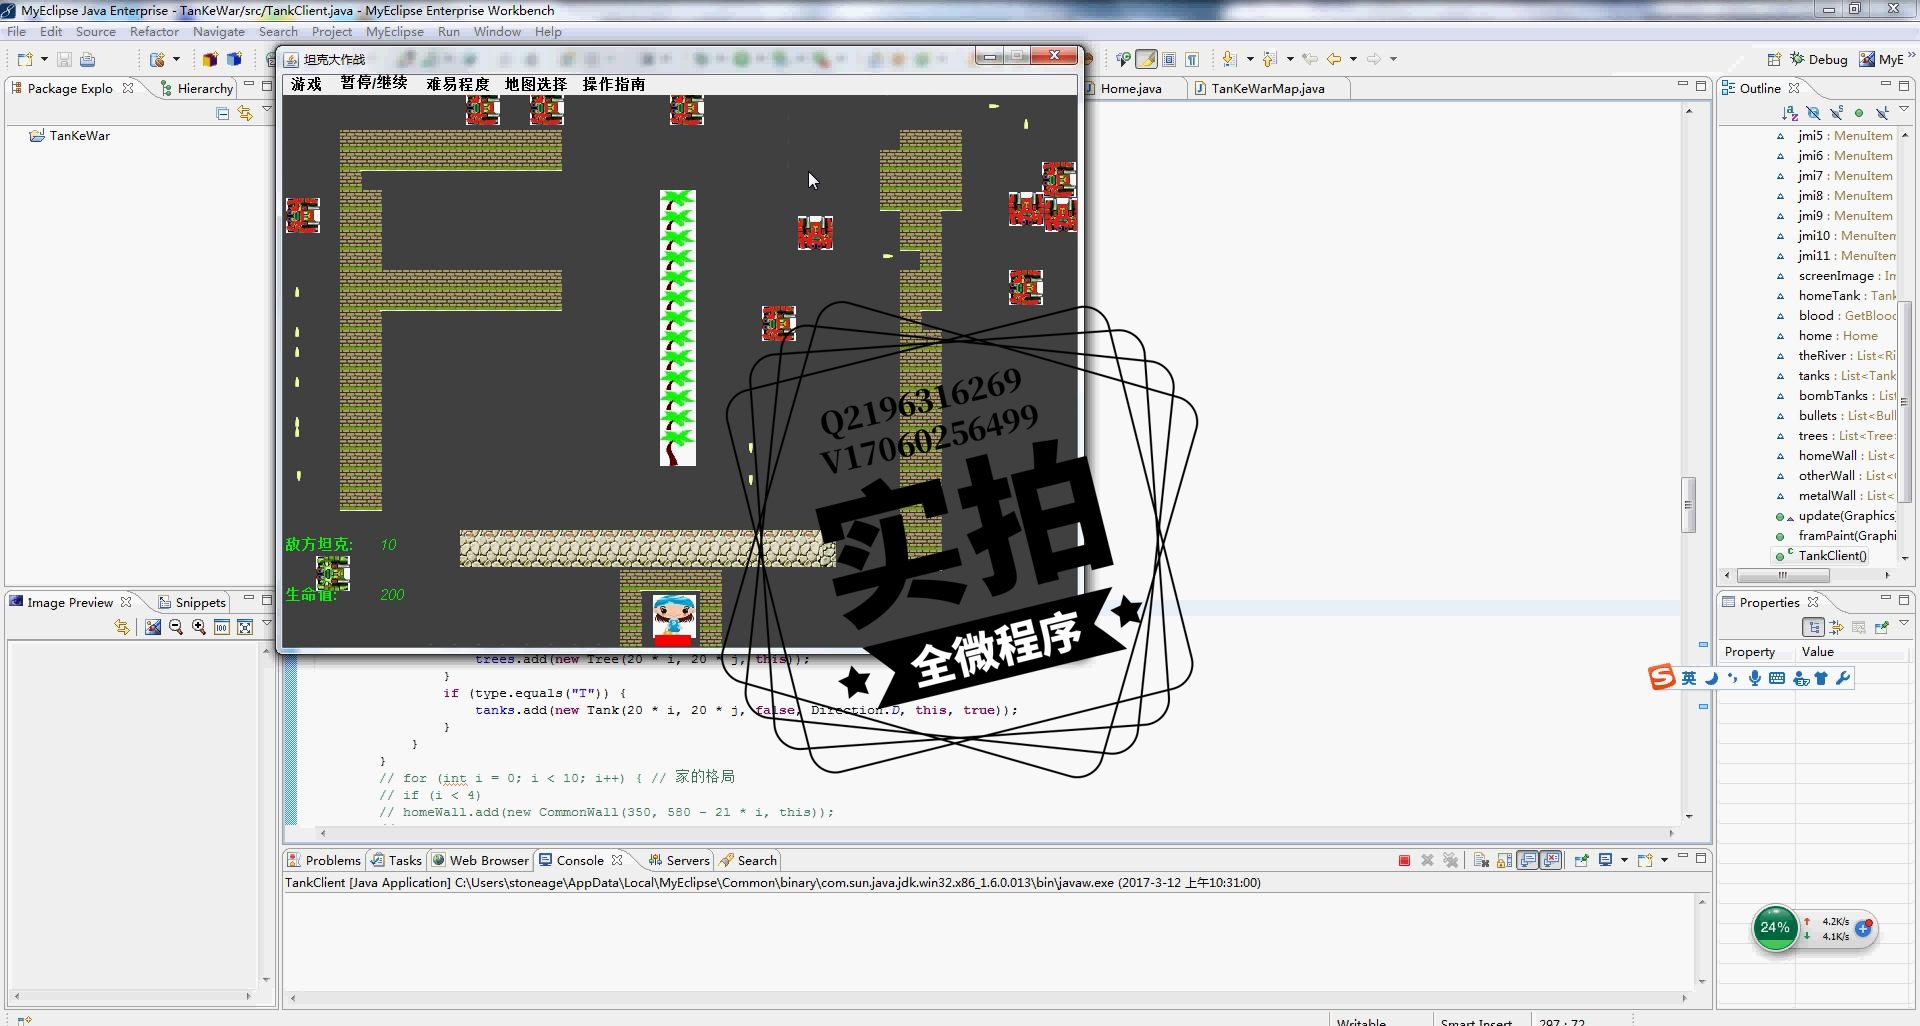Click the Save icon in main toolbar
The image size is (1920, 1026).
(x=64, y=60)
